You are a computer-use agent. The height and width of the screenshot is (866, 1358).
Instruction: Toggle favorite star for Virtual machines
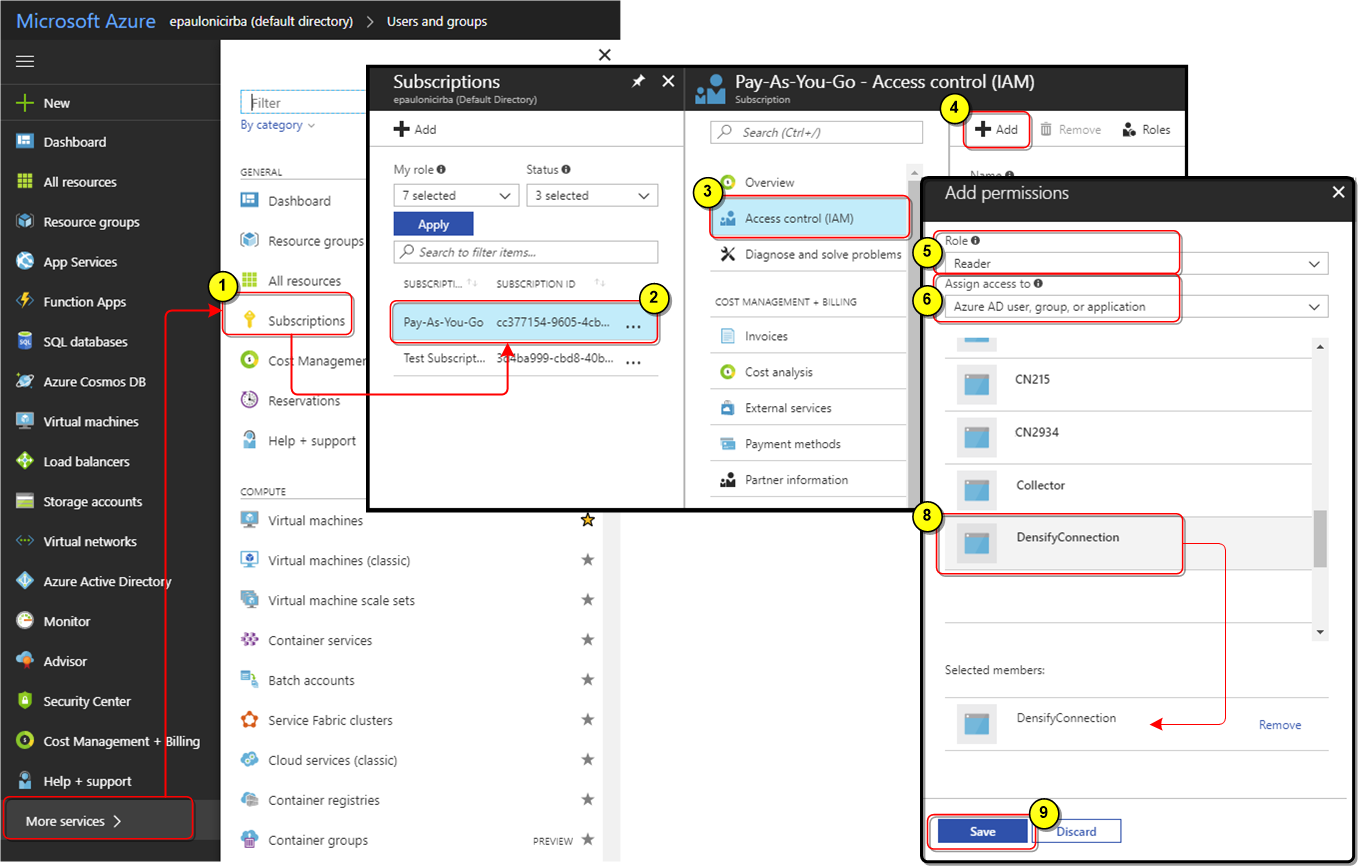click(588, 520)
